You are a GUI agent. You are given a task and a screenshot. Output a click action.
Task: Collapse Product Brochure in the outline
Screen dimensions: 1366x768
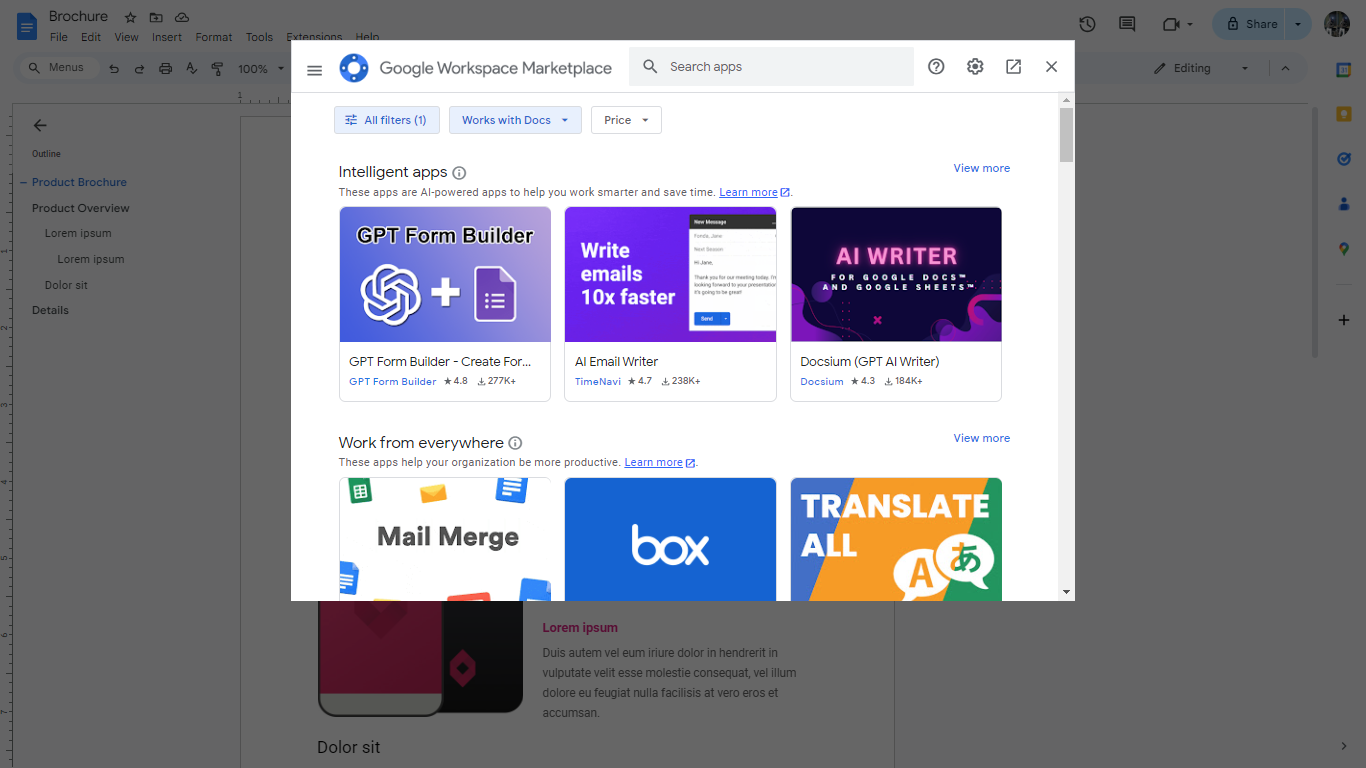23,182
